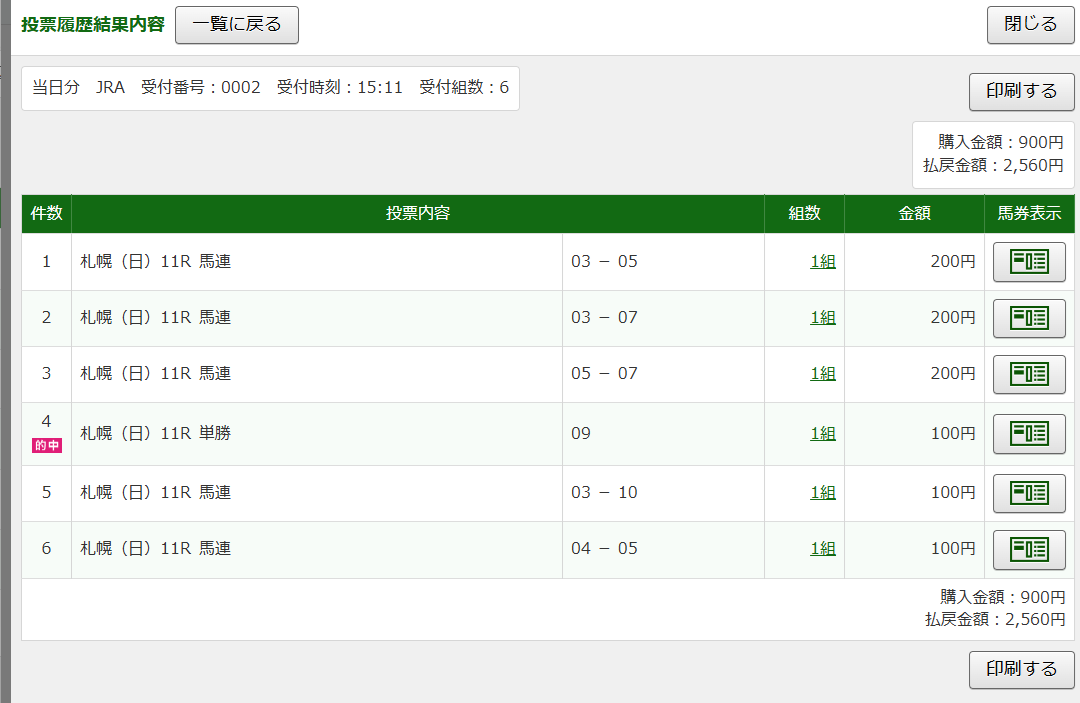The height and width of the screenshot is (703, 1080).
Task: Open the 1組 link for bet 03-10
Action: pos(822,493)
